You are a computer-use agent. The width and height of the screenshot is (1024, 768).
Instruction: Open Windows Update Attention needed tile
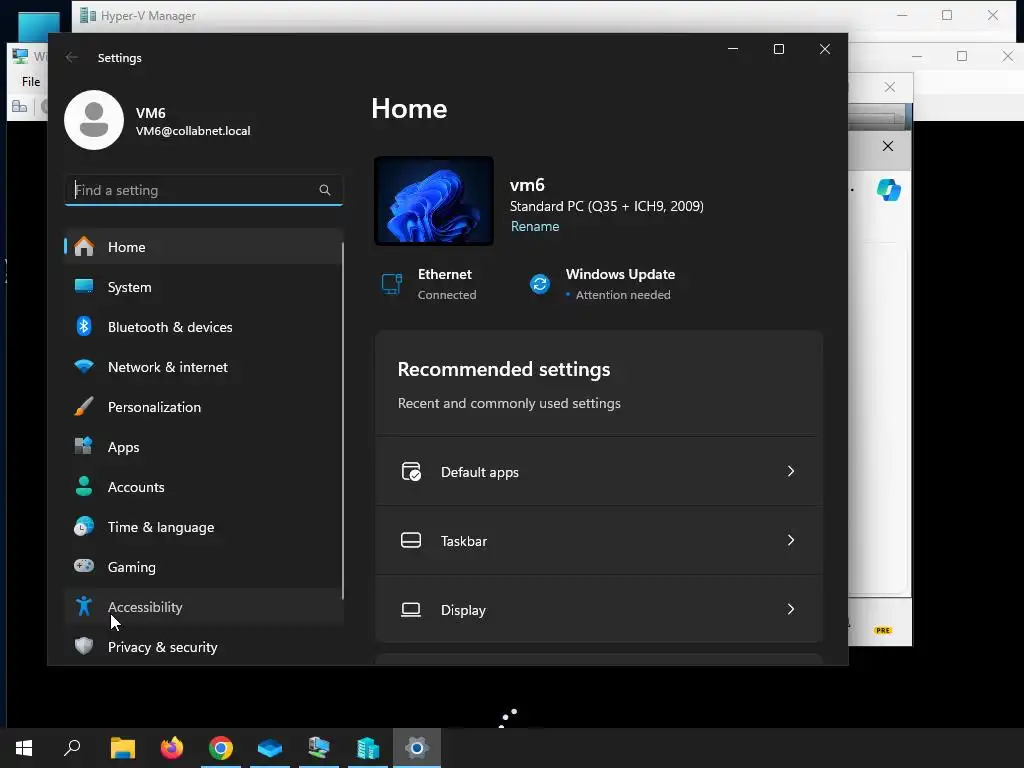coord(601,284)
